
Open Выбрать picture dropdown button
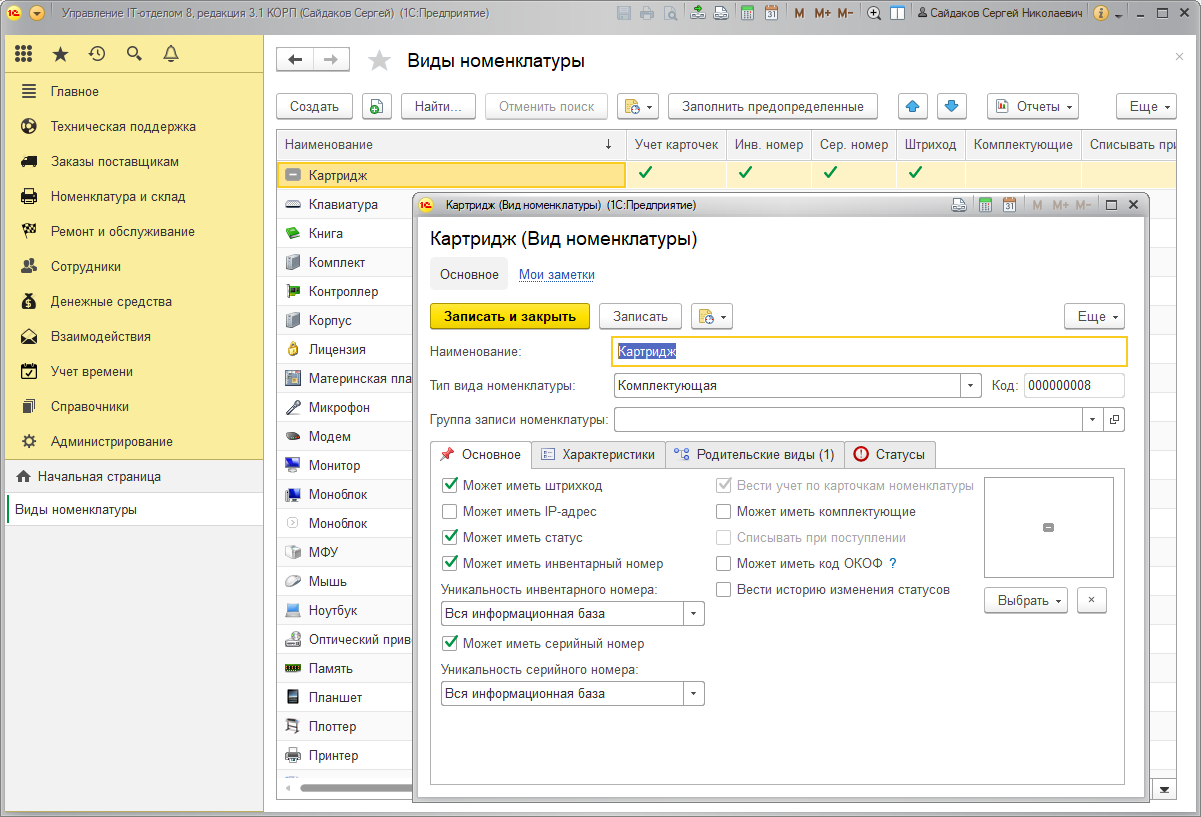pyautogui.click(x=1026, y=600)
